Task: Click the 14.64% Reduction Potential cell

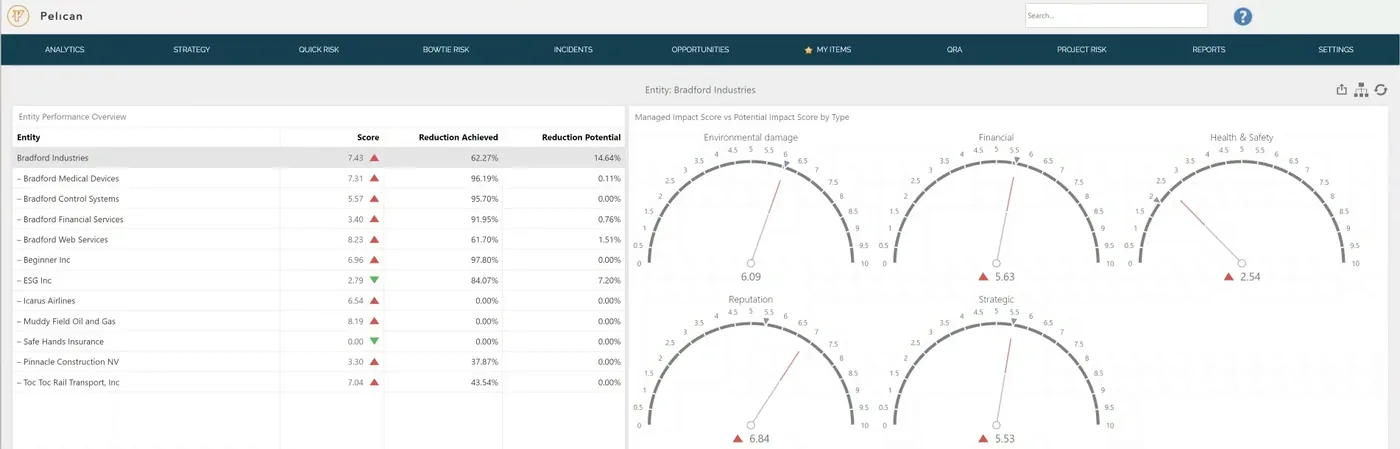Action: click(x=606, y=158)
